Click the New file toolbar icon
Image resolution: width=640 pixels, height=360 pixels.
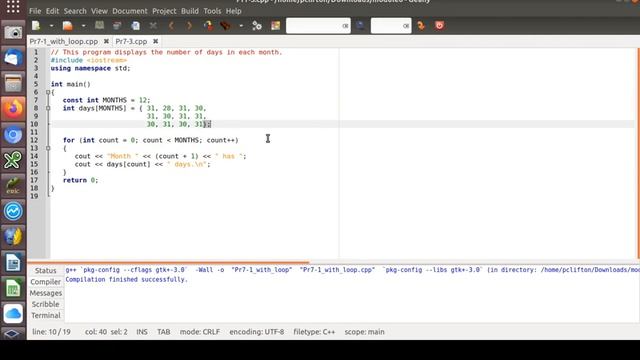(x=36, y=26)
